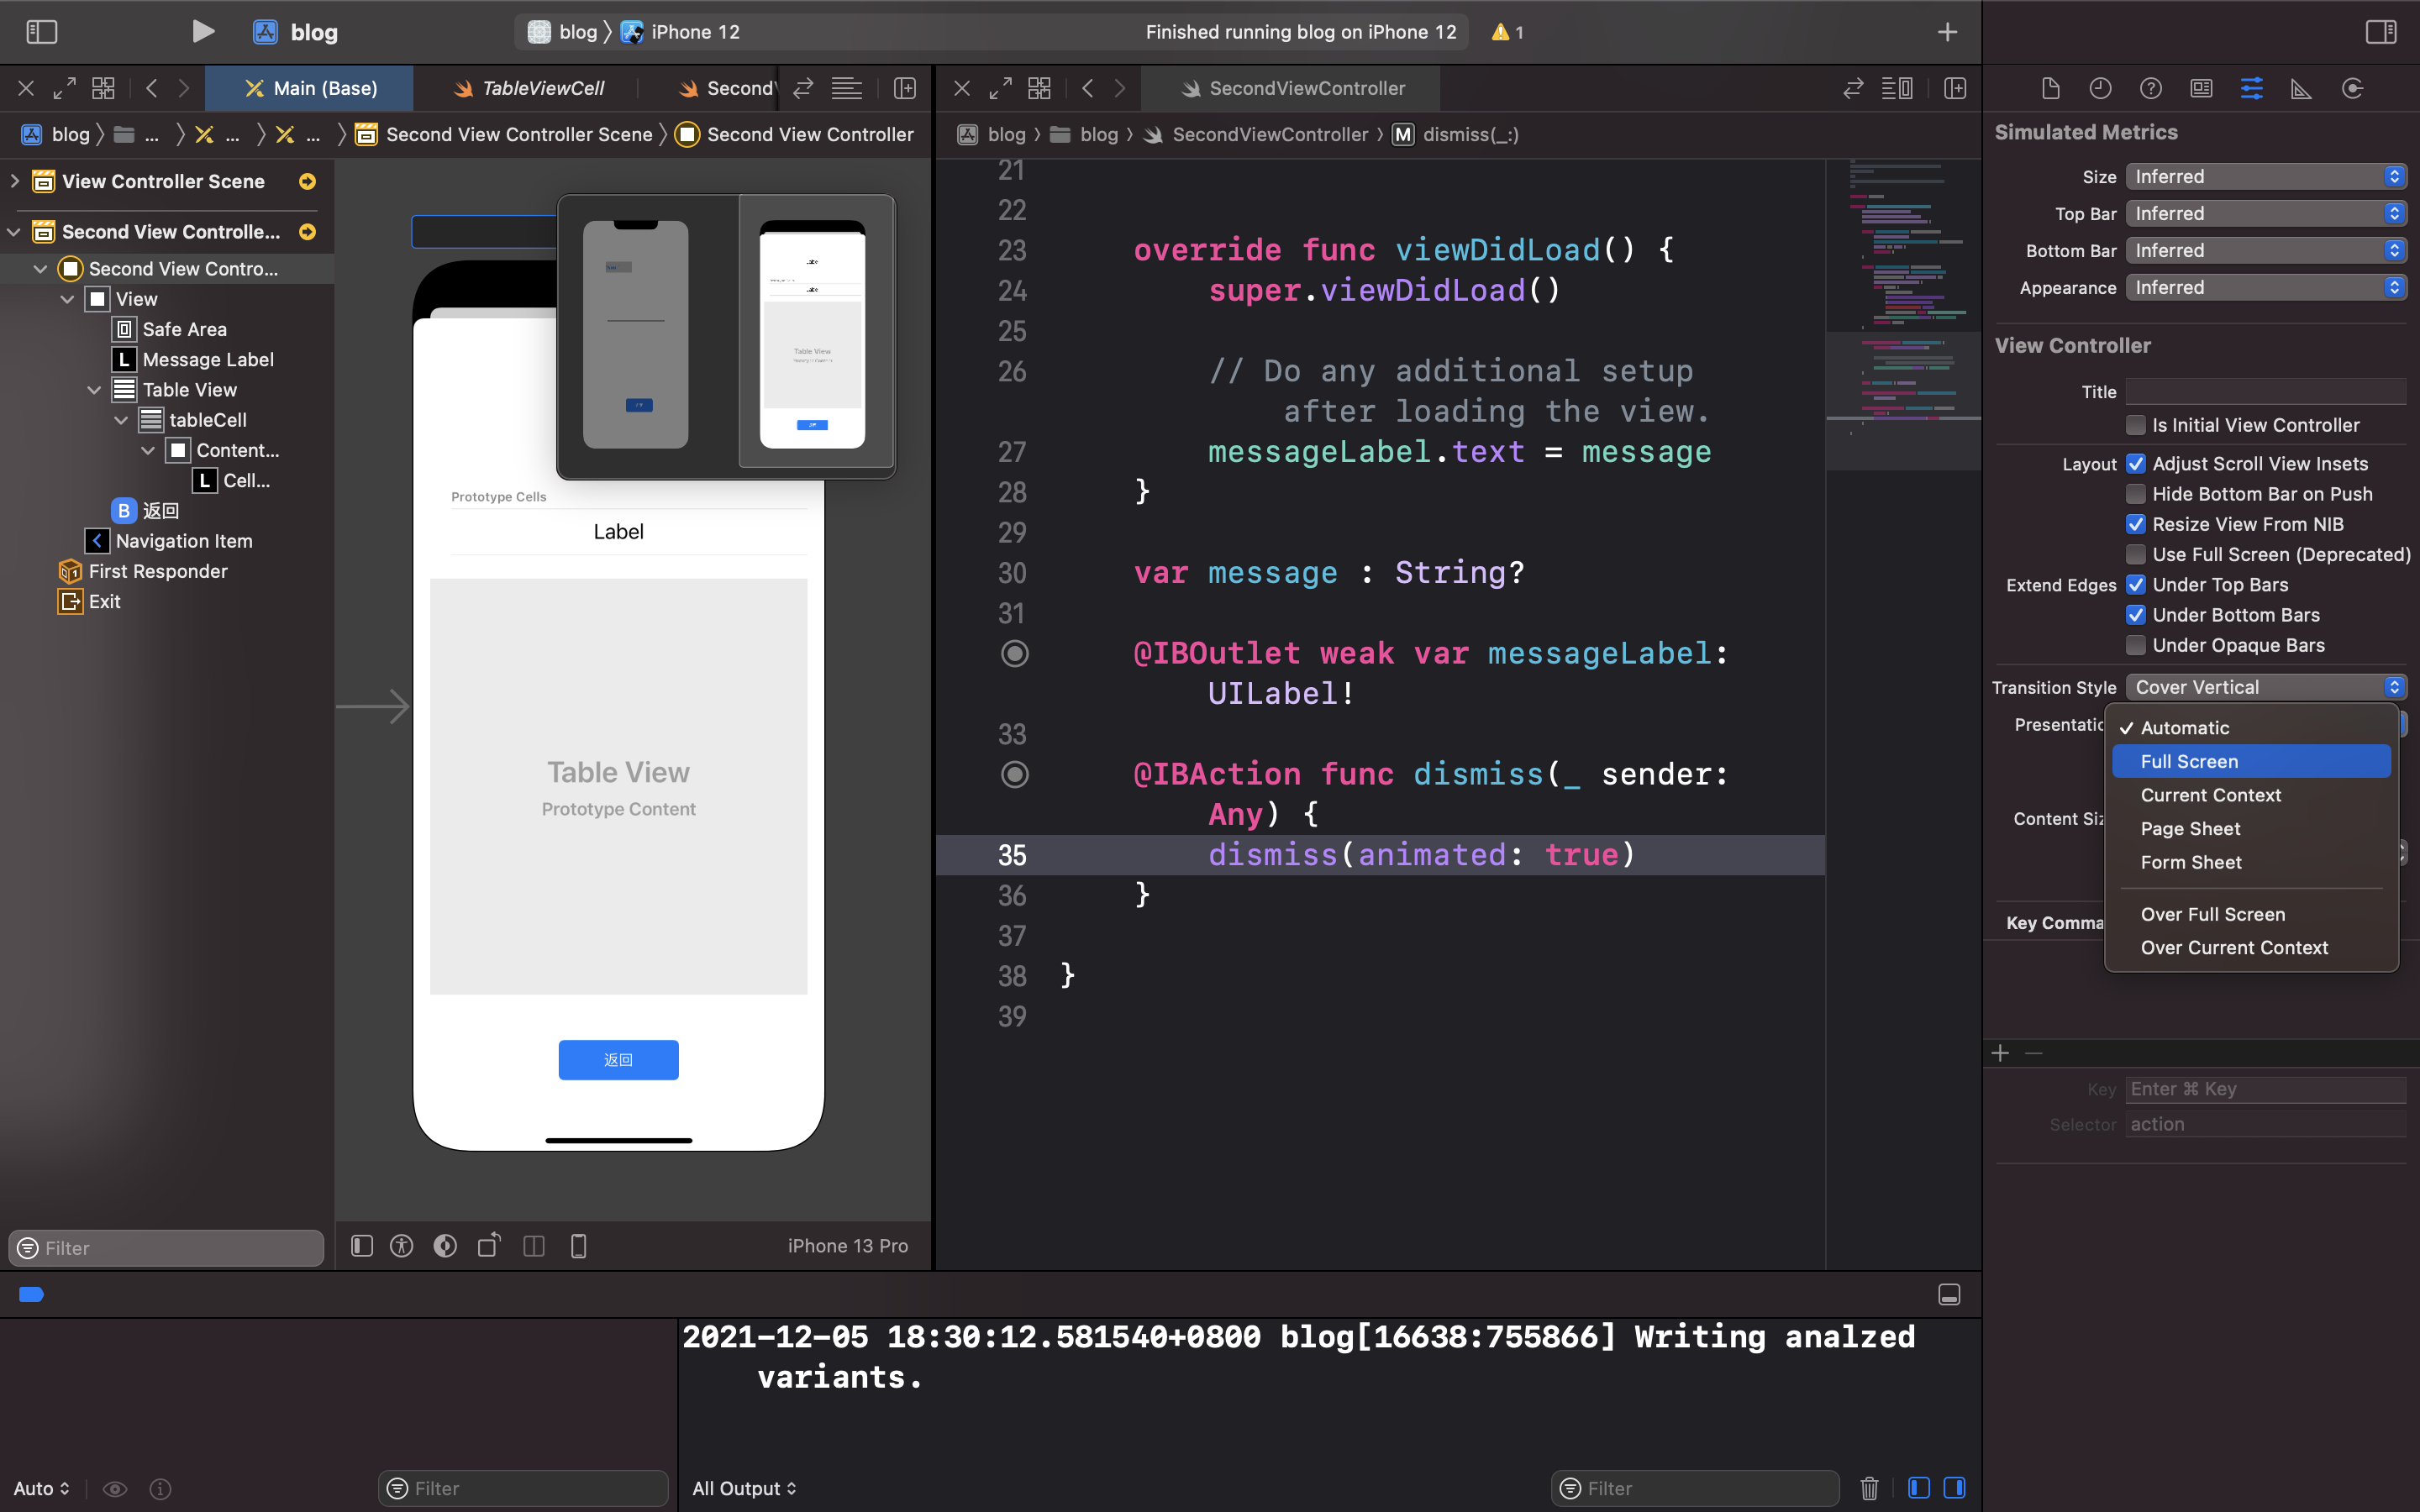This screenshot has width=2420, height=1512.
Task: Open the All Output console selector
Action: click(744, 1488)
